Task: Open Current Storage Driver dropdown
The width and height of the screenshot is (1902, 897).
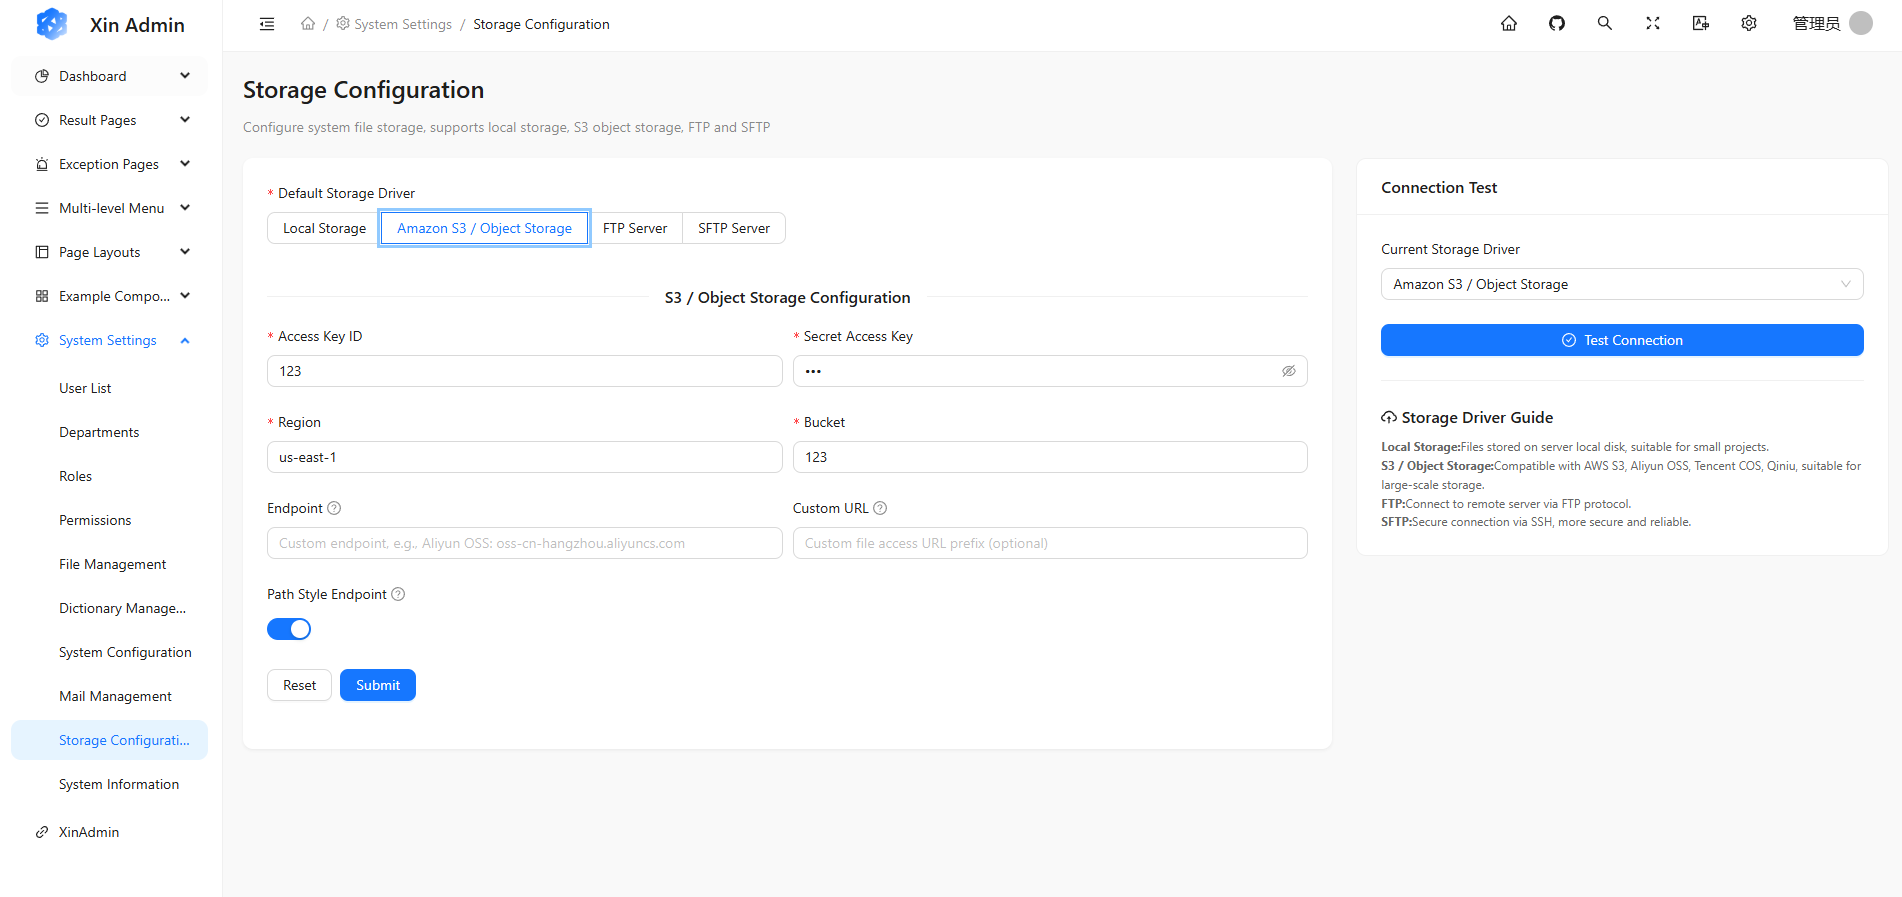Action: tap(1621, 284)
